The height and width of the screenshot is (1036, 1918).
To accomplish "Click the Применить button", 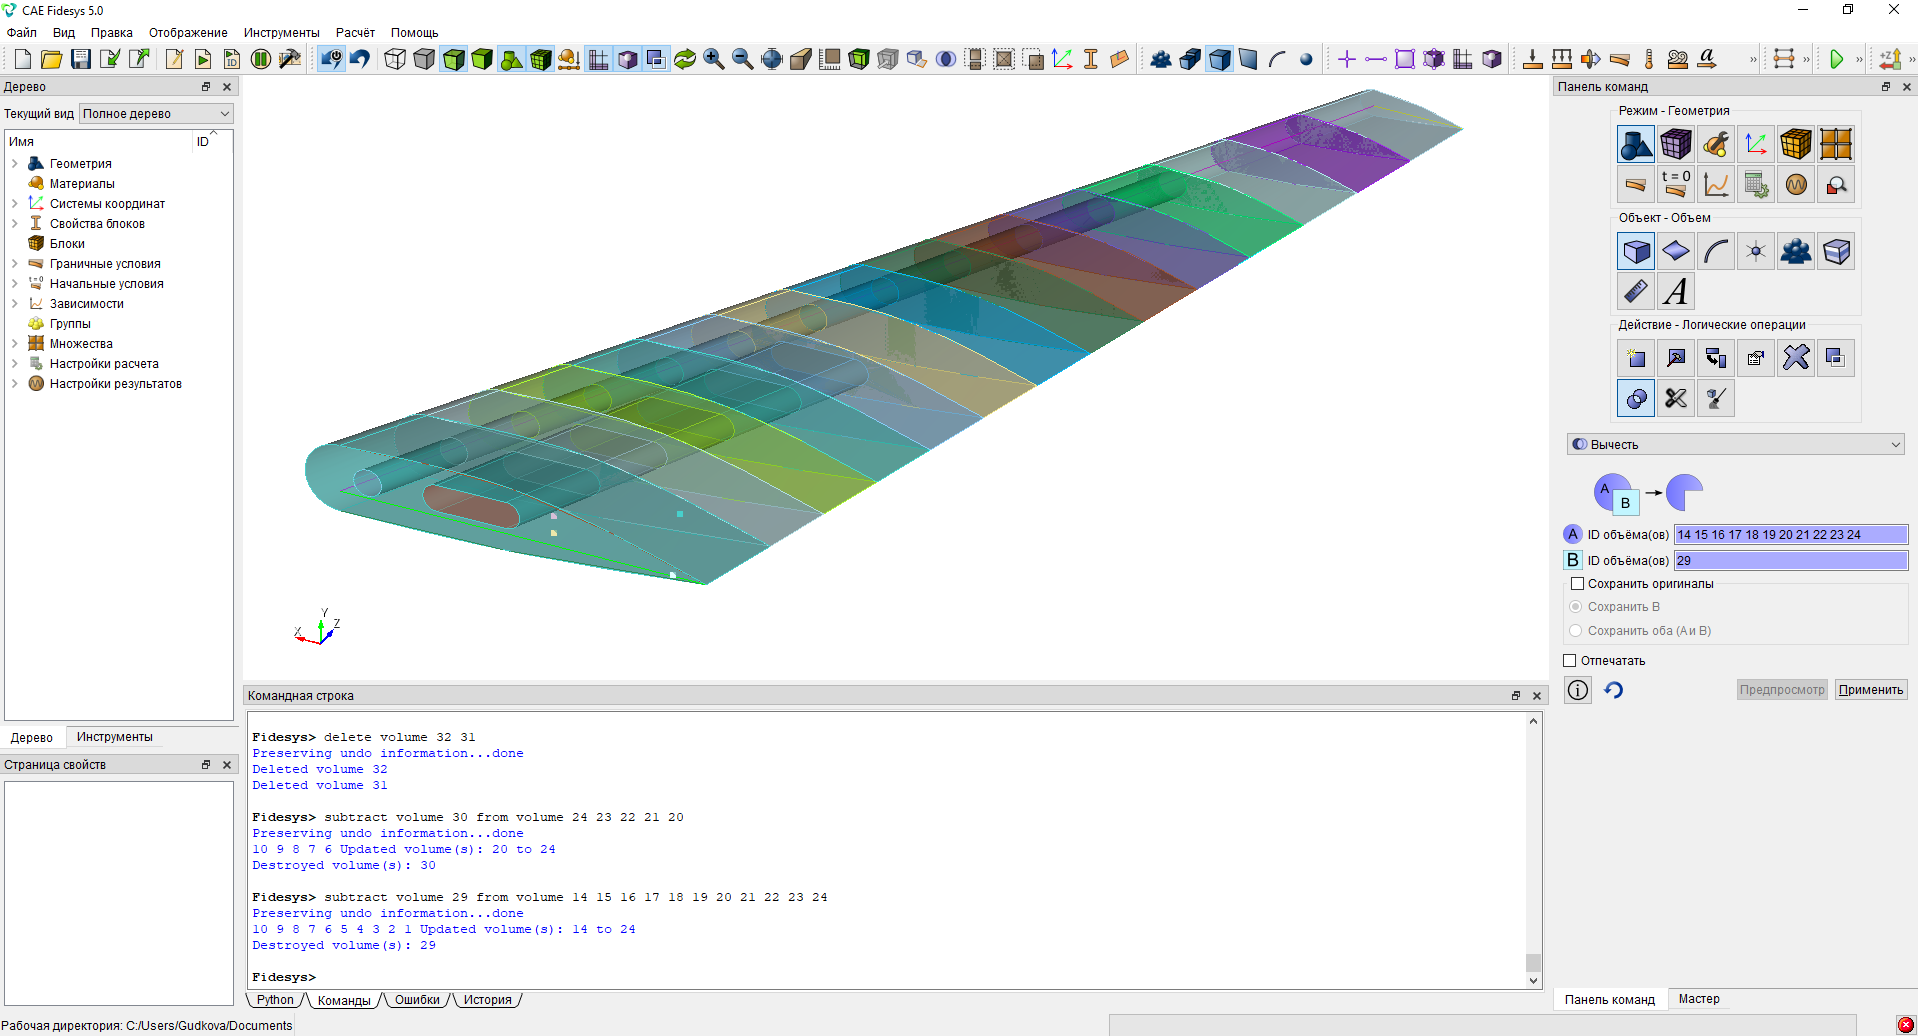I will tap(1871, 690).
